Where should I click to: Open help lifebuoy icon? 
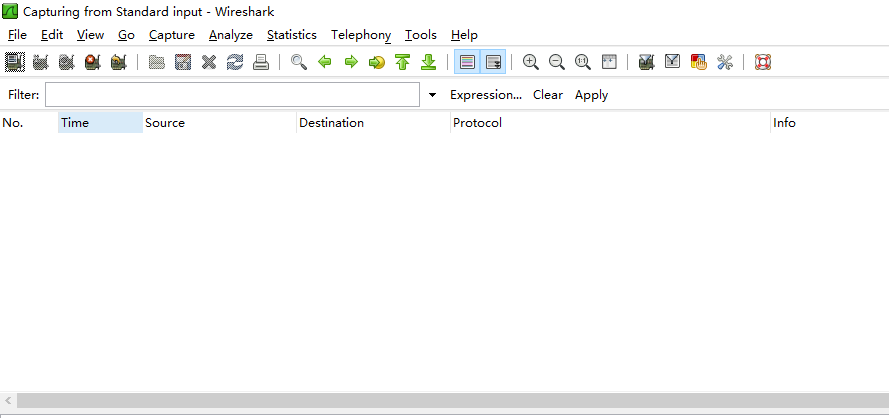click(763, 62)
